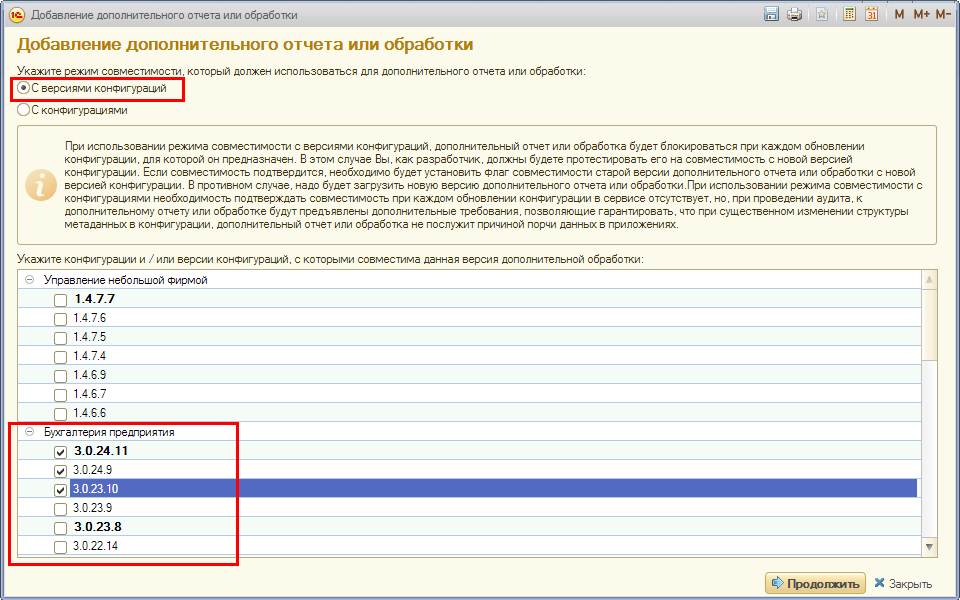Image resolution: width=960 pixels, height=600 pixels.
Task: Click the M+ memory add button
Action: pos(921,15)
